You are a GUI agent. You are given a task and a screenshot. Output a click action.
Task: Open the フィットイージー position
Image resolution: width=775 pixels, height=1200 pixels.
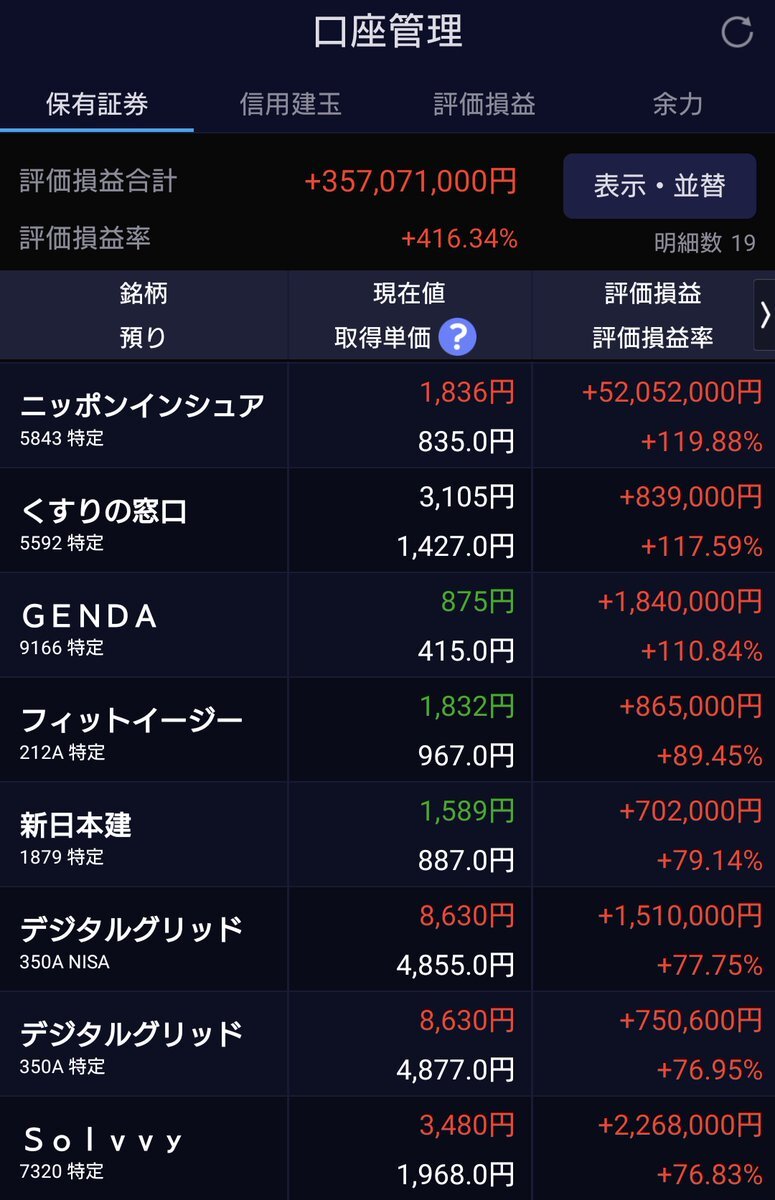[x=387, y=730]
